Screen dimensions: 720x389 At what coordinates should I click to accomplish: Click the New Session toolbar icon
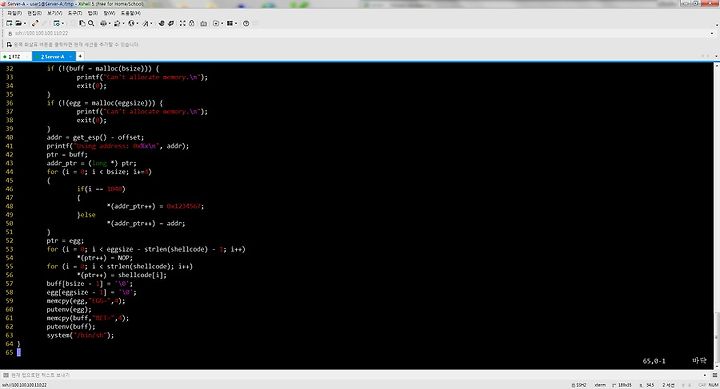[x=9, y=23]
